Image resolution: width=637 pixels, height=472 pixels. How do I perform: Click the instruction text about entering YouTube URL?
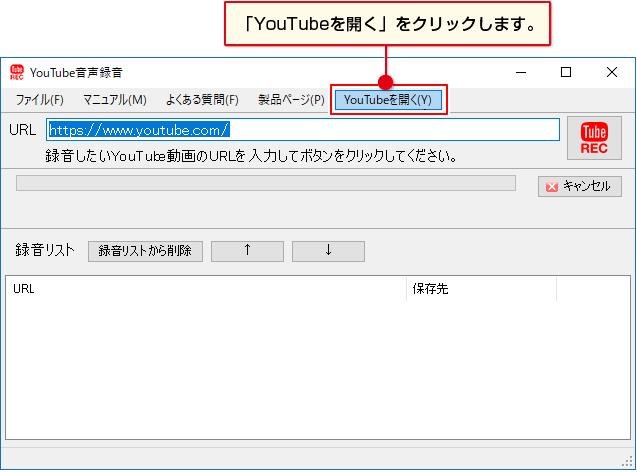coord(251,156)
